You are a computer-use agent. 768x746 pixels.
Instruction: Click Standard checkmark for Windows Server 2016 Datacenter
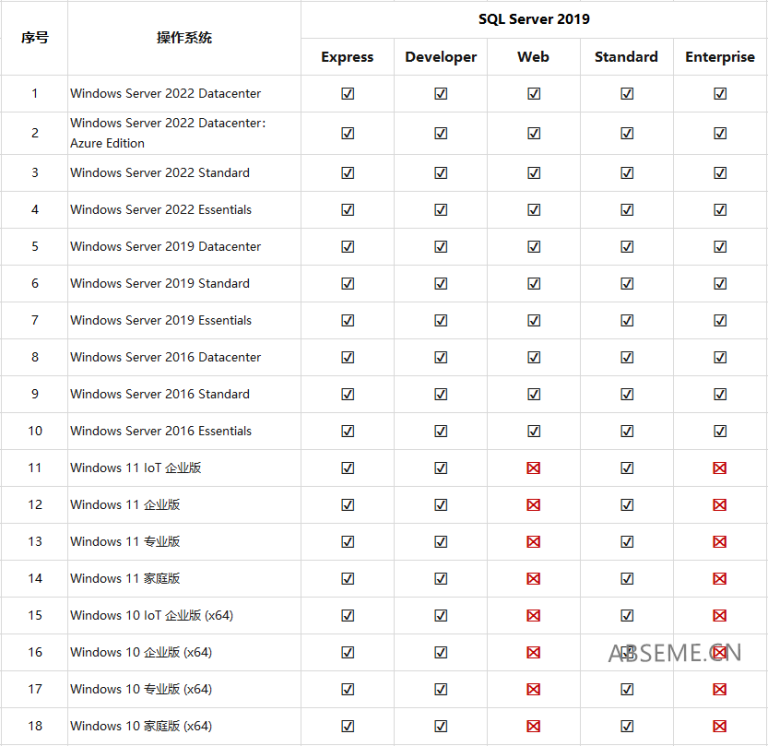[x=626, y=357]
